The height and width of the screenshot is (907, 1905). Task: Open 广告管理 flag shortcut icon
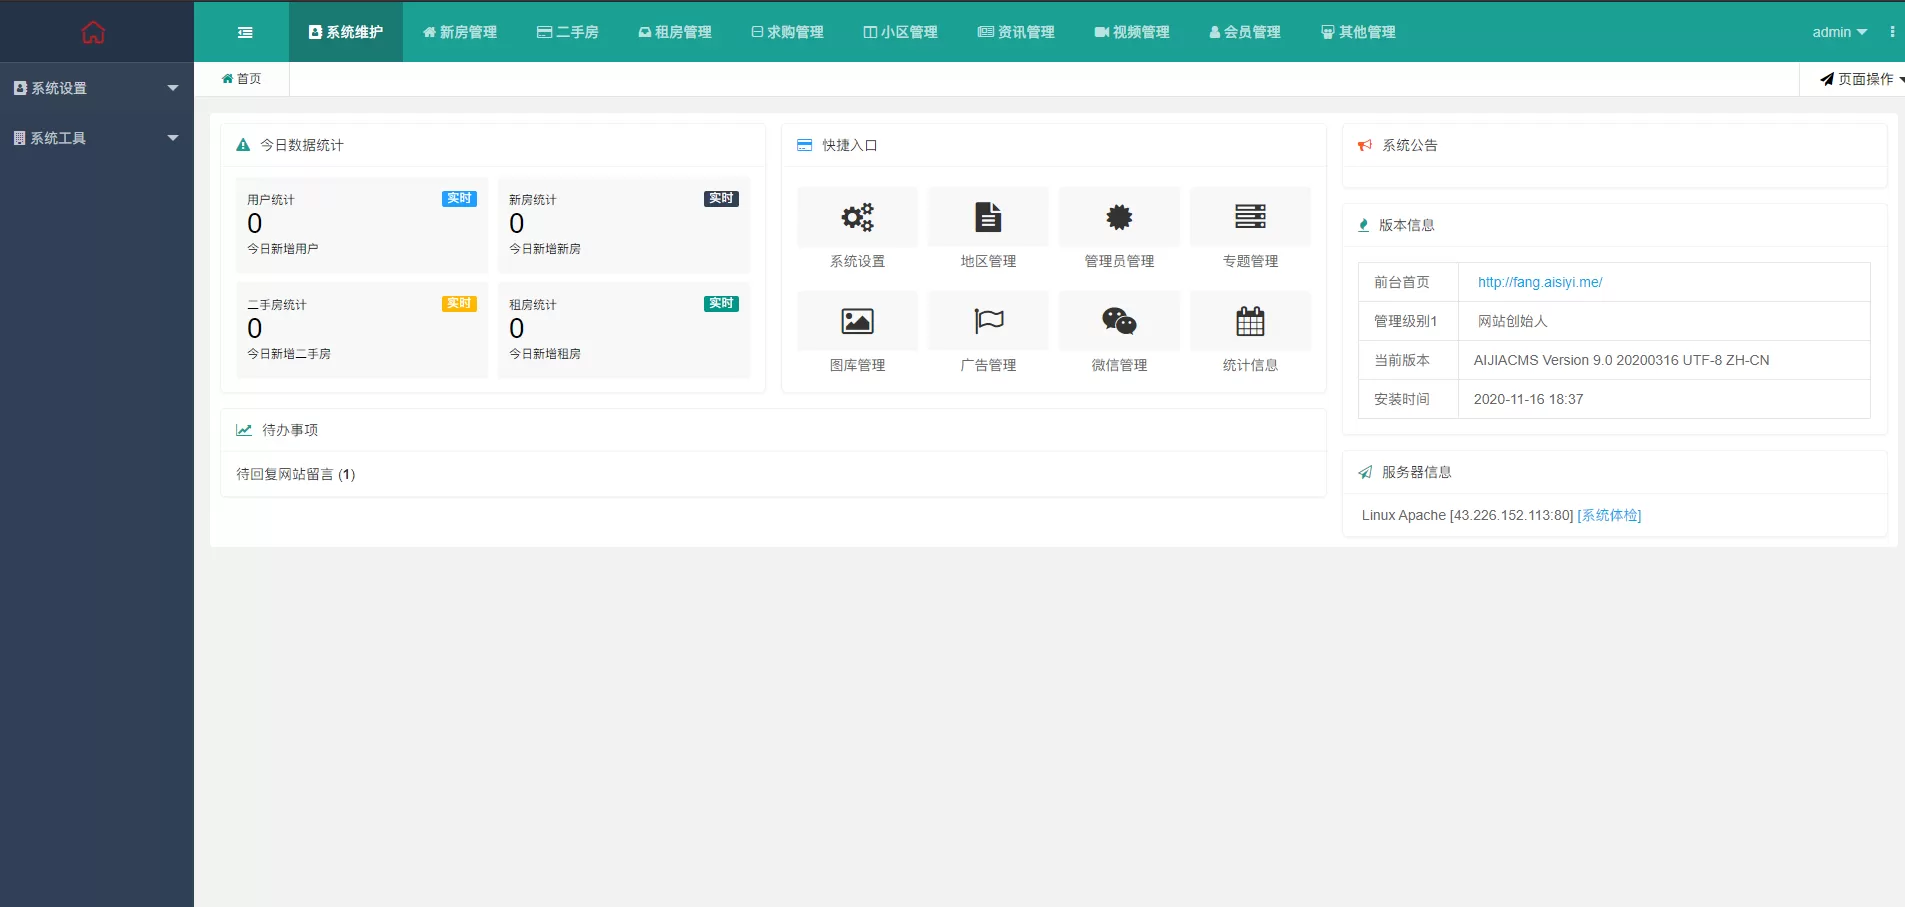[x=988, y=321]
